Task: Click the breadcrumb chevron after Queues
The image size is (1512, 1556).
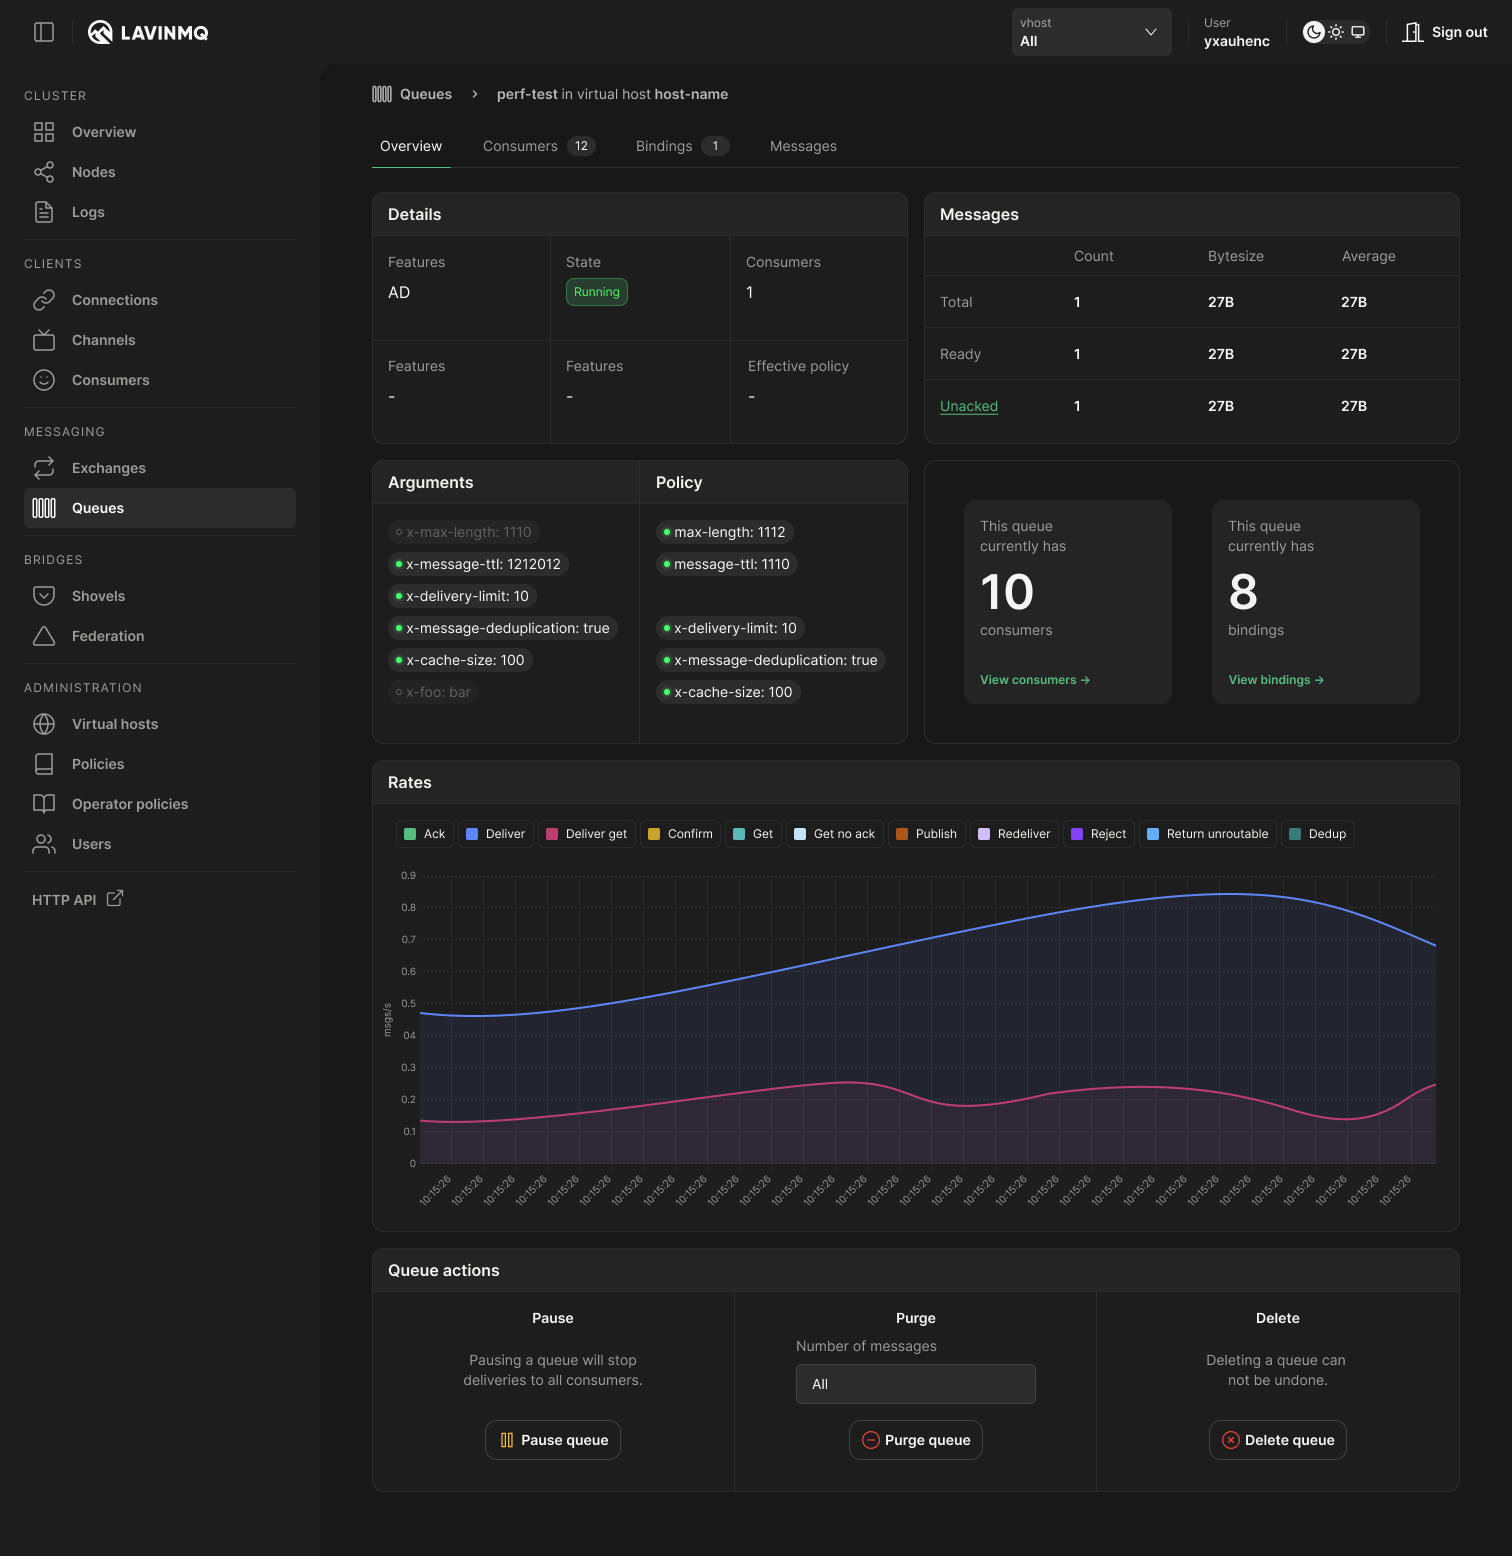Action: (x=475, y=94)
